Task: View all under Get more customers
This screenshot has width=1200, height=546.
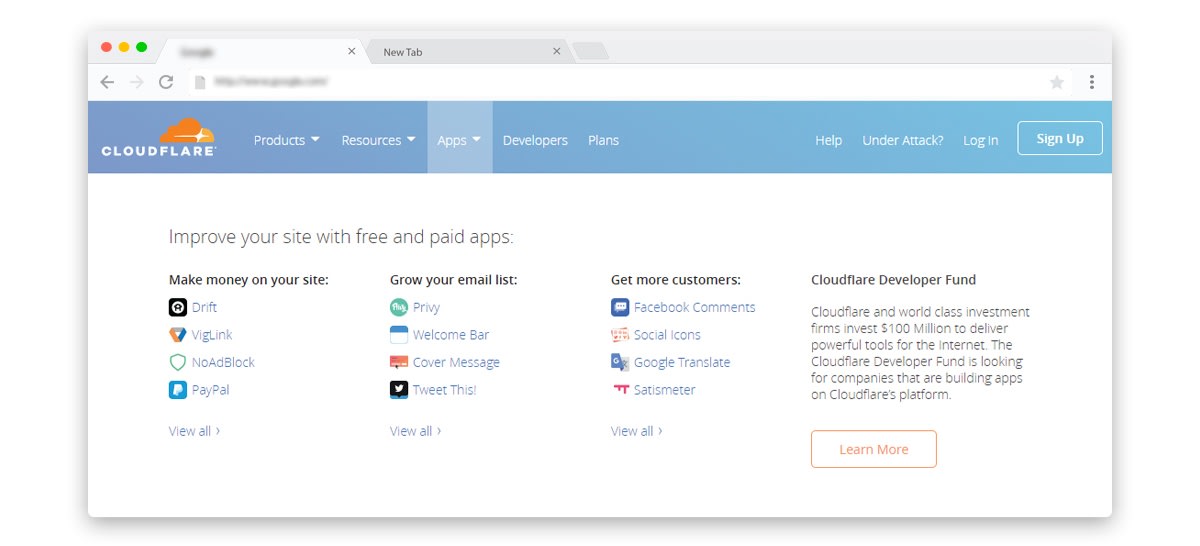Action: click(636, 431)
